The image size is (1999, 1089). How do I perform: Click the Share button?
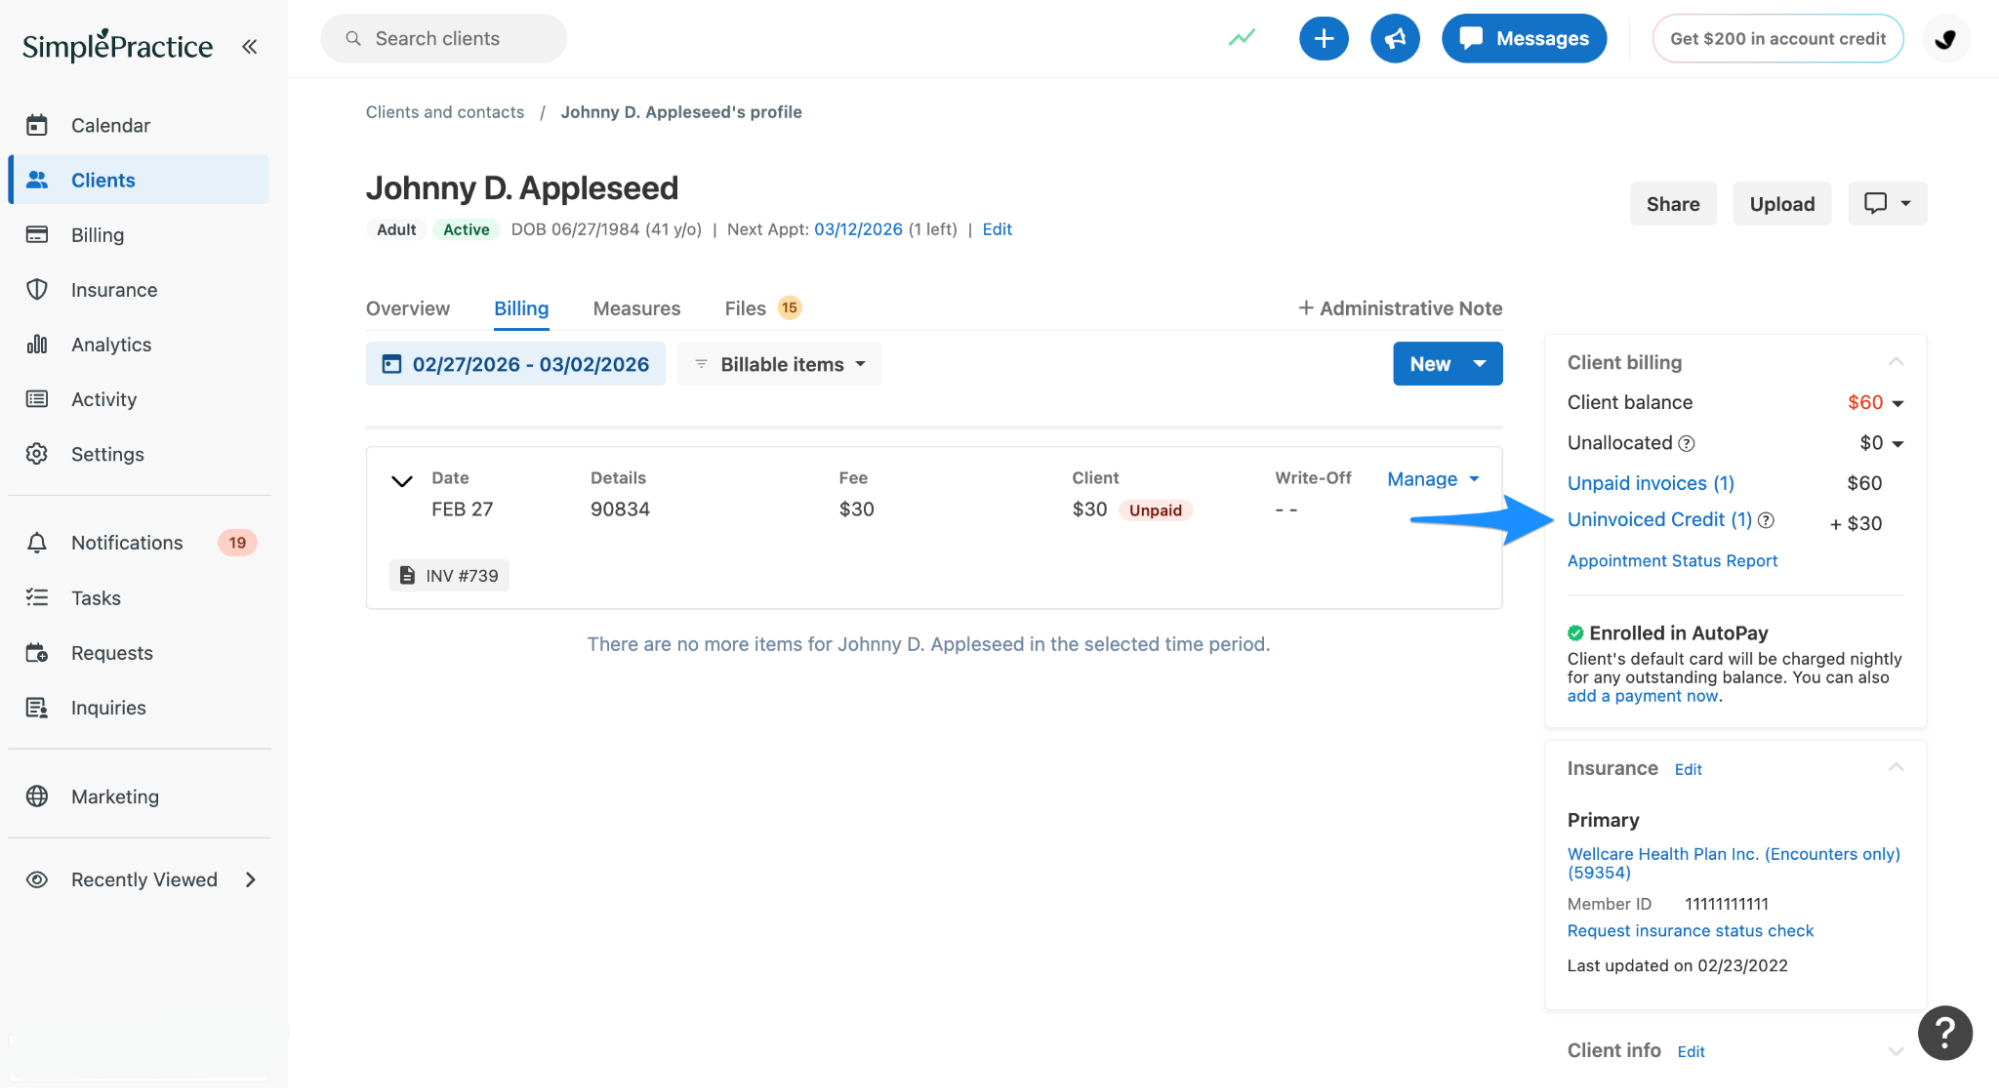(1673, 203)
